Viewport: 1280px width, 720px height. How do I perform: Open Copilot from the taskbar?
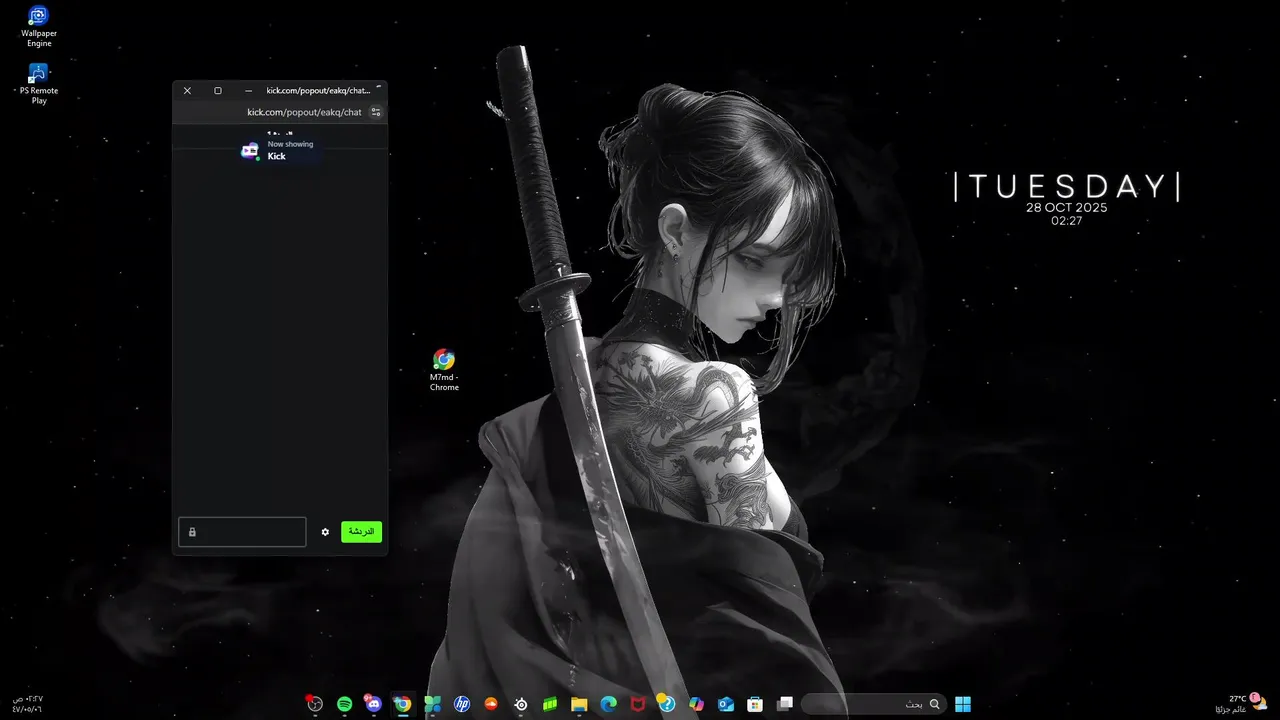point(697,704)
